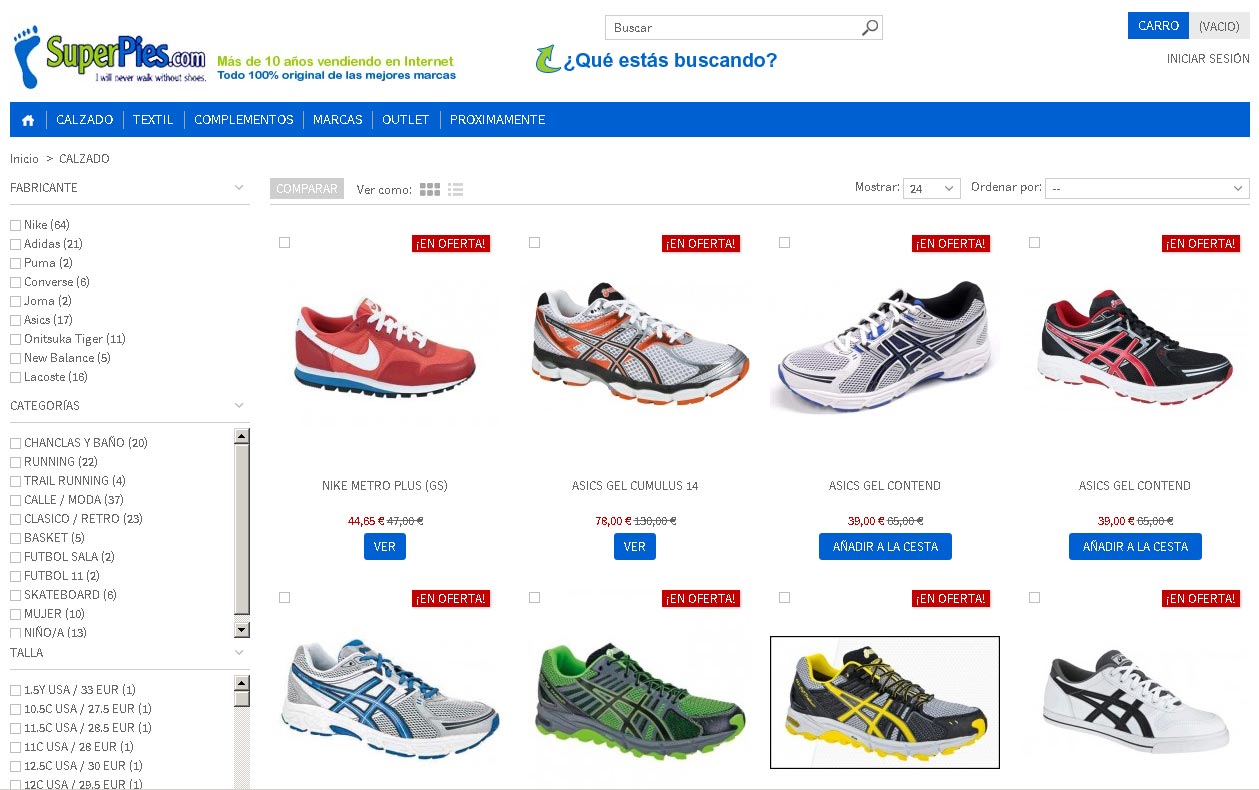1259x790 pixels.
Task: Select compare checkbox for Nike Metro Plus
Action: coord(285,243)
